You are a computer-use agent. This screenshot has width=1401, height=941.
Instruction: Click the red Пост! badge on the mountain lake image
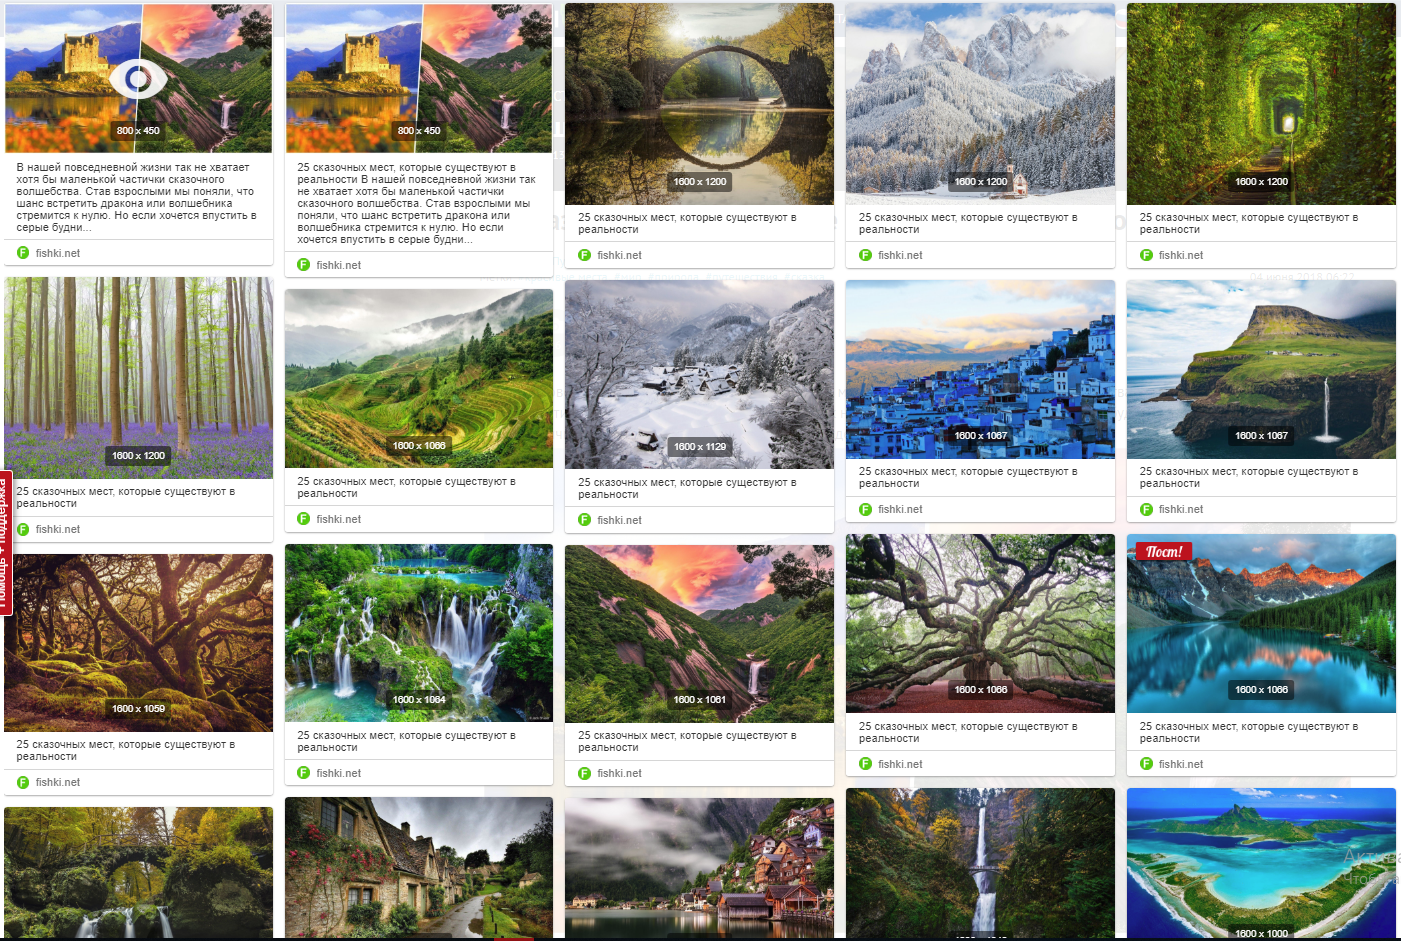point(1164,551)
